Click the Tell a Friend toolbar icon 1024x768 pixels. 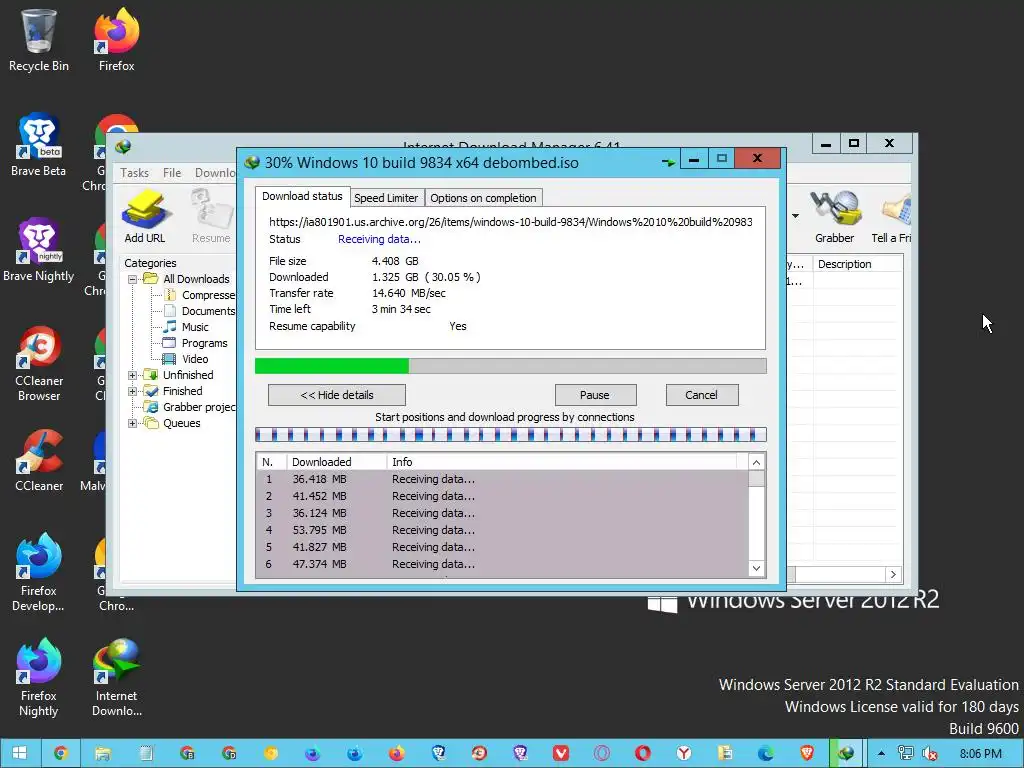[891, 216]
